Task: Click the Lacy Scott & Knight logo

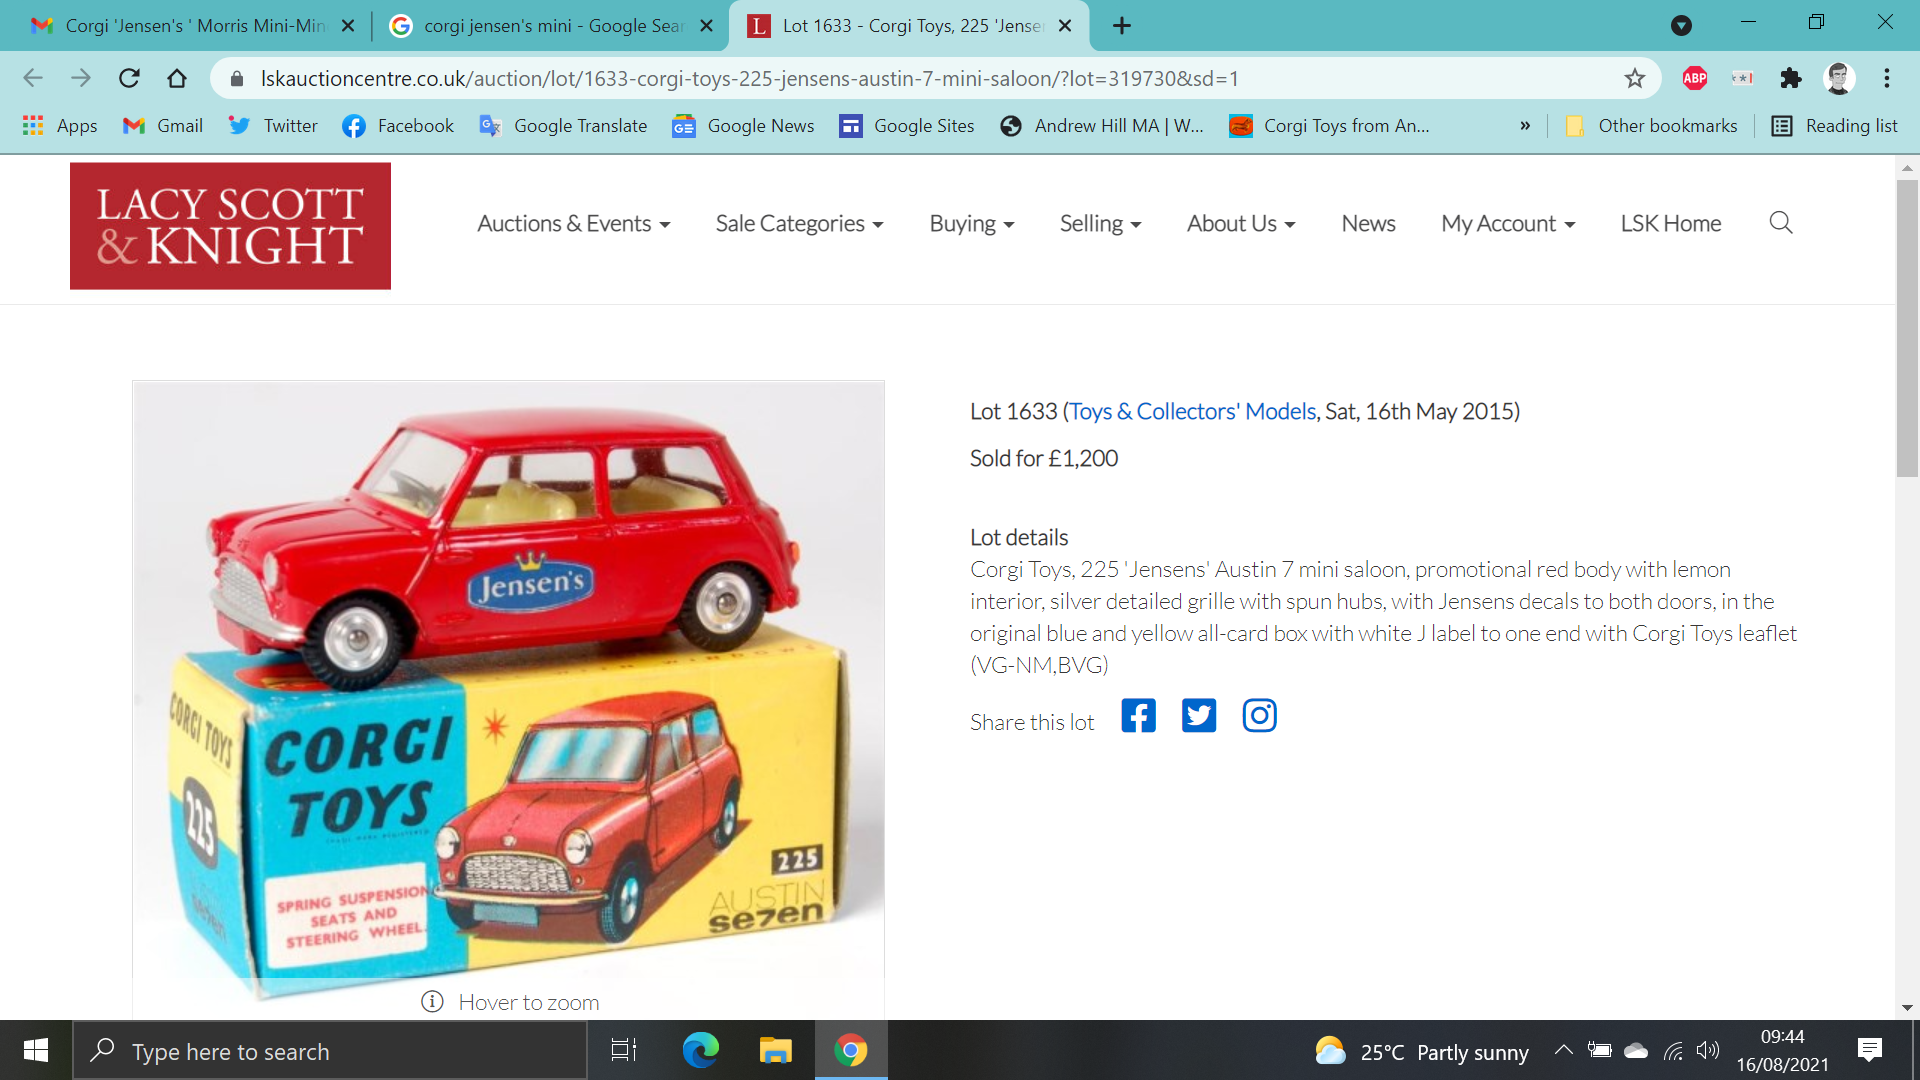Action: point(230,226)
